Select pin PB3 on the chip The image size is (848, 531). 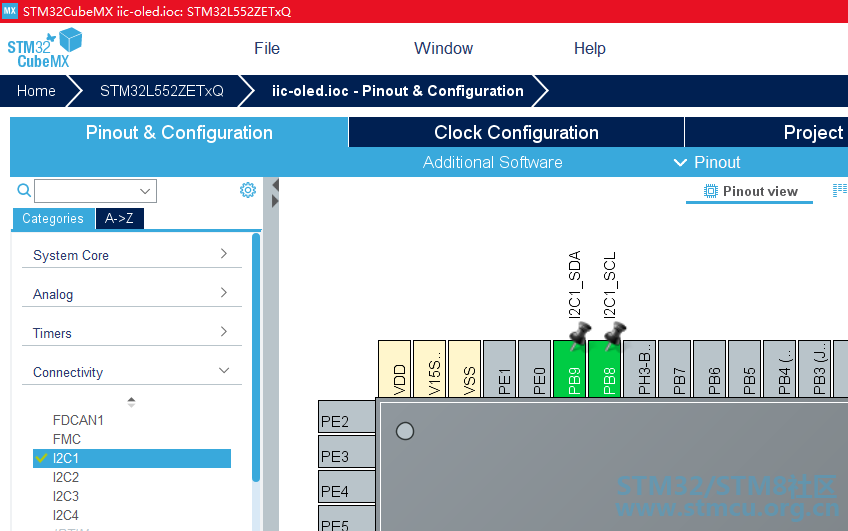click(x=814, y=369)
